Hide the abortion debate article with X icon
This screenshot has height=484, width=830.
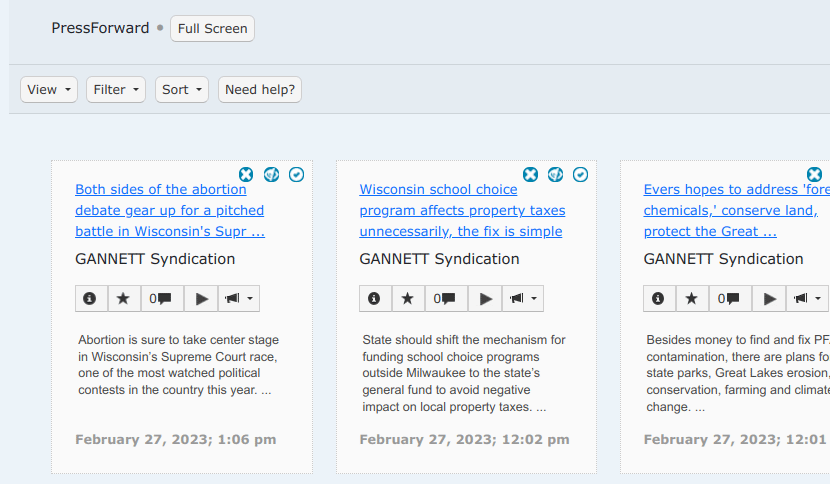(x=246, y=174)
